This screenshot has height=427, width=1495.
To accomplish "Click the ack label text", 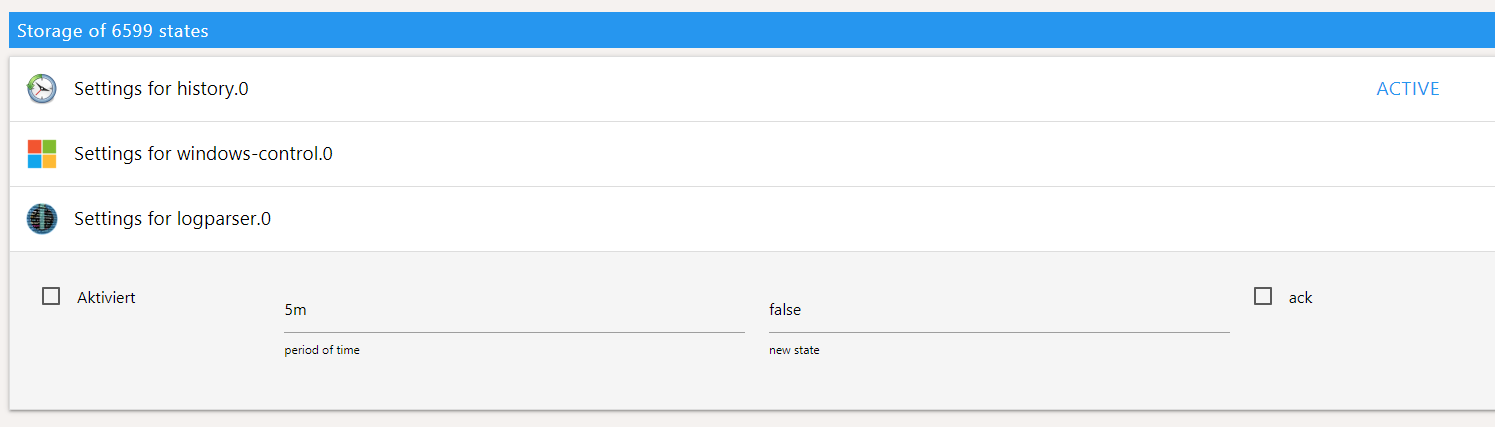I will 1300,297.
